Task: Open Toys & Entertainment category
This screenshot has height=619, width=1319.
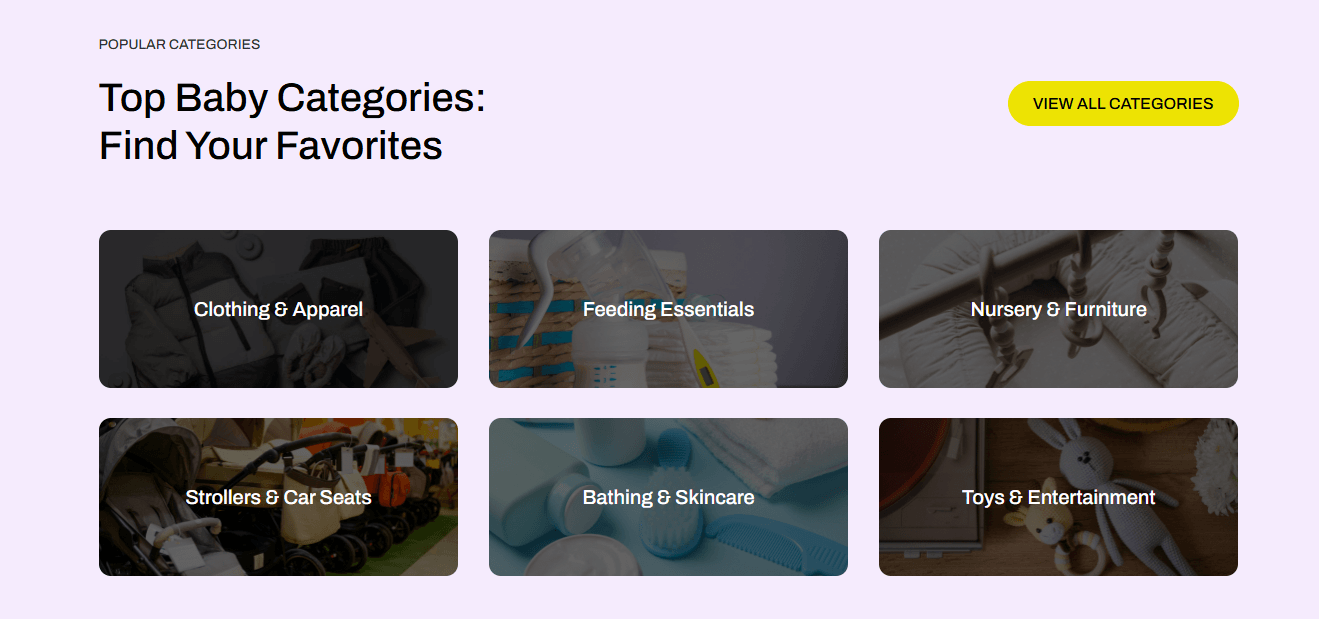Action: tap(1058, 498)
